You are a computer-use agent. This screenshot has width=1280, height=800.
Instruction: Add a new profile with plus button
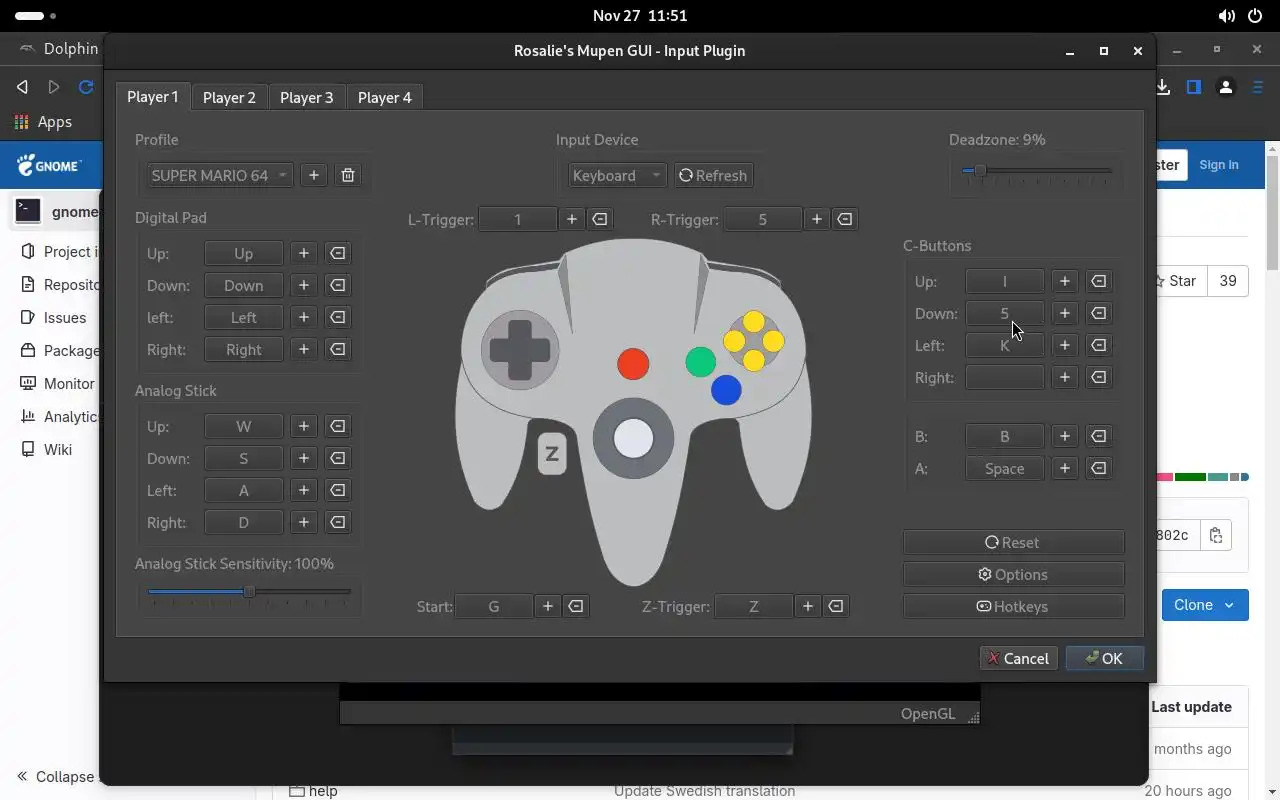pos(314,175)
